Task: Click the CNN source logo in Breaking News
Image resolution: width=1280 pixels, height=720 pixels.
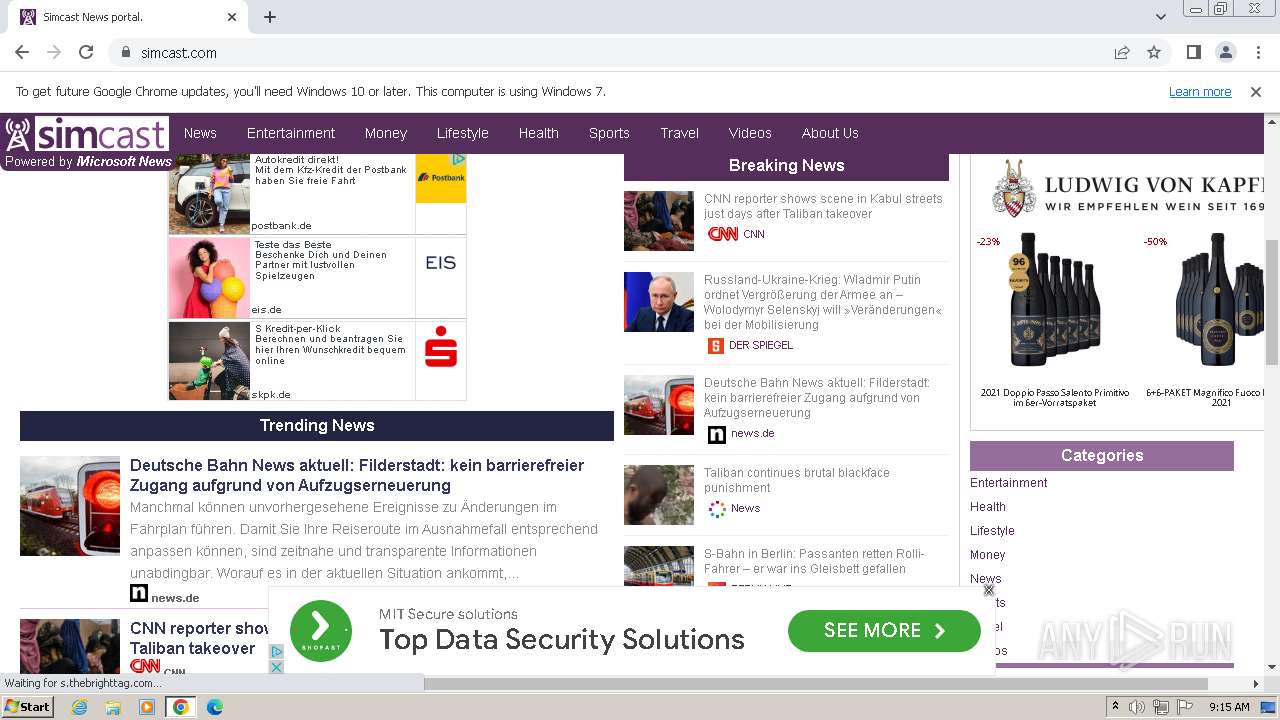Action: click(x=723, y=234)
